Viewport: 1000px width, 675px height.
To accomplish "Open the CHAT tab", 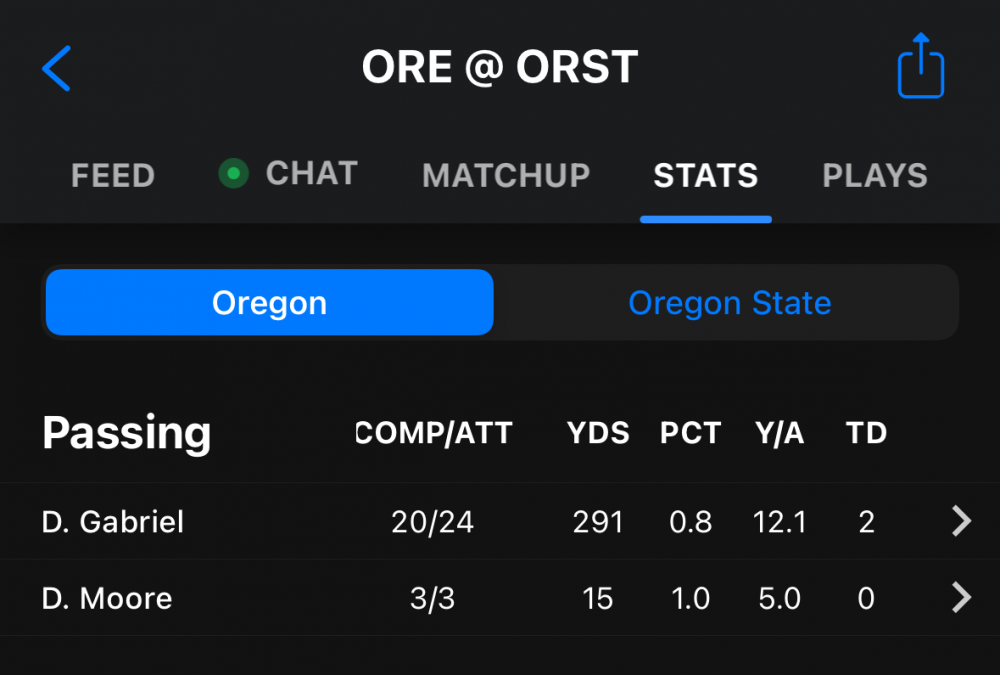I will click(311, 174).
